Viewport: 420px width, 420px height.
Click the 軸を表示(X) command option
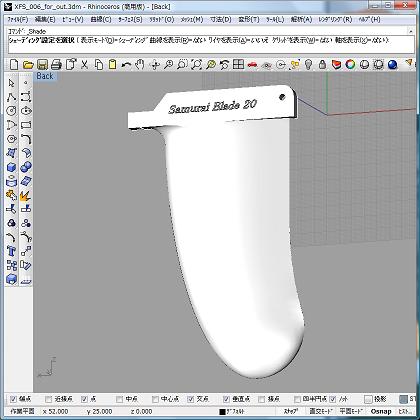point(363,40)
